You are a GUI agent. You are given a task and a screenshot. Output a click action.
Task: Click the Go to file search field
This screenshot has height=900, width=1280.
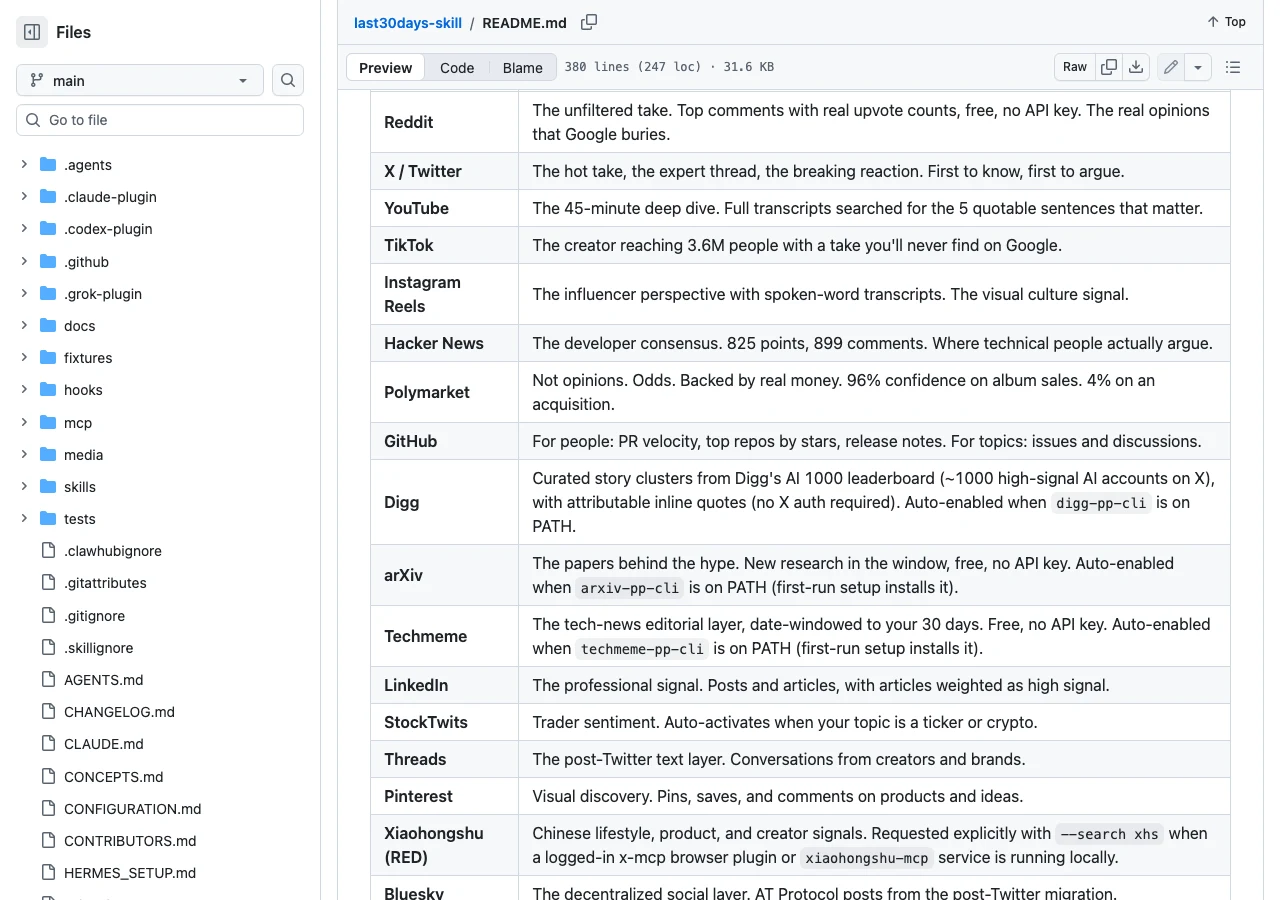(x=160, y=120)
